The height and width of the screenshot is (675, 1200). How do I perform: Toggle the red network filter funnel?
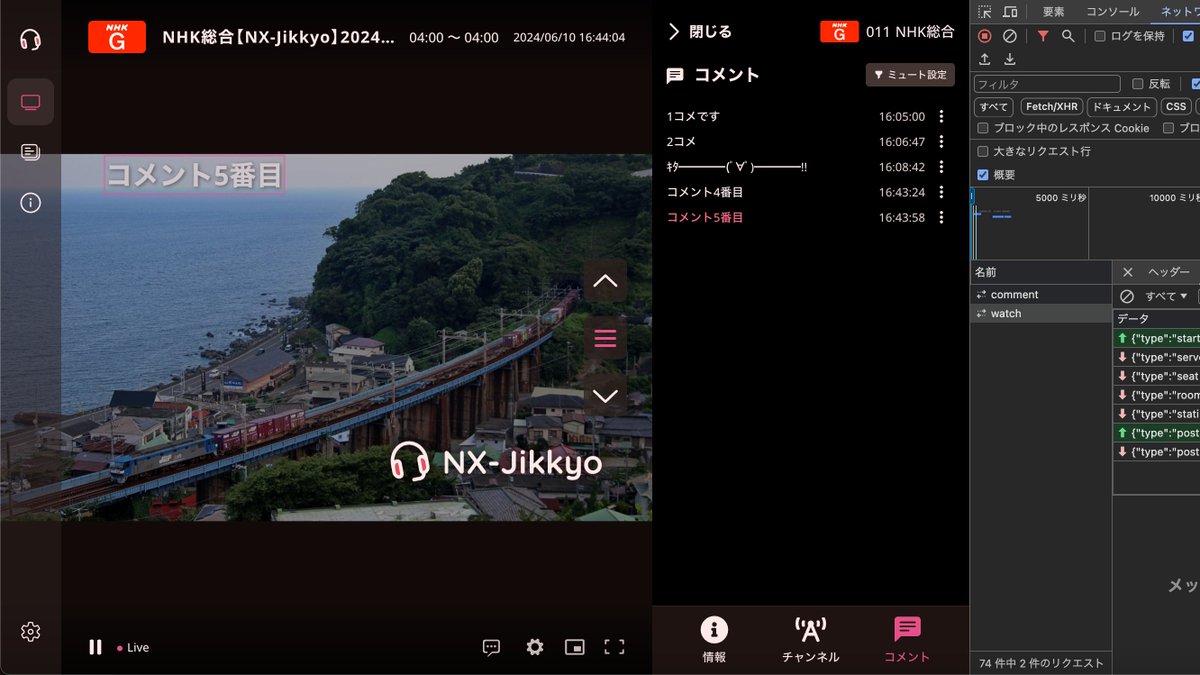[1043, 36]
